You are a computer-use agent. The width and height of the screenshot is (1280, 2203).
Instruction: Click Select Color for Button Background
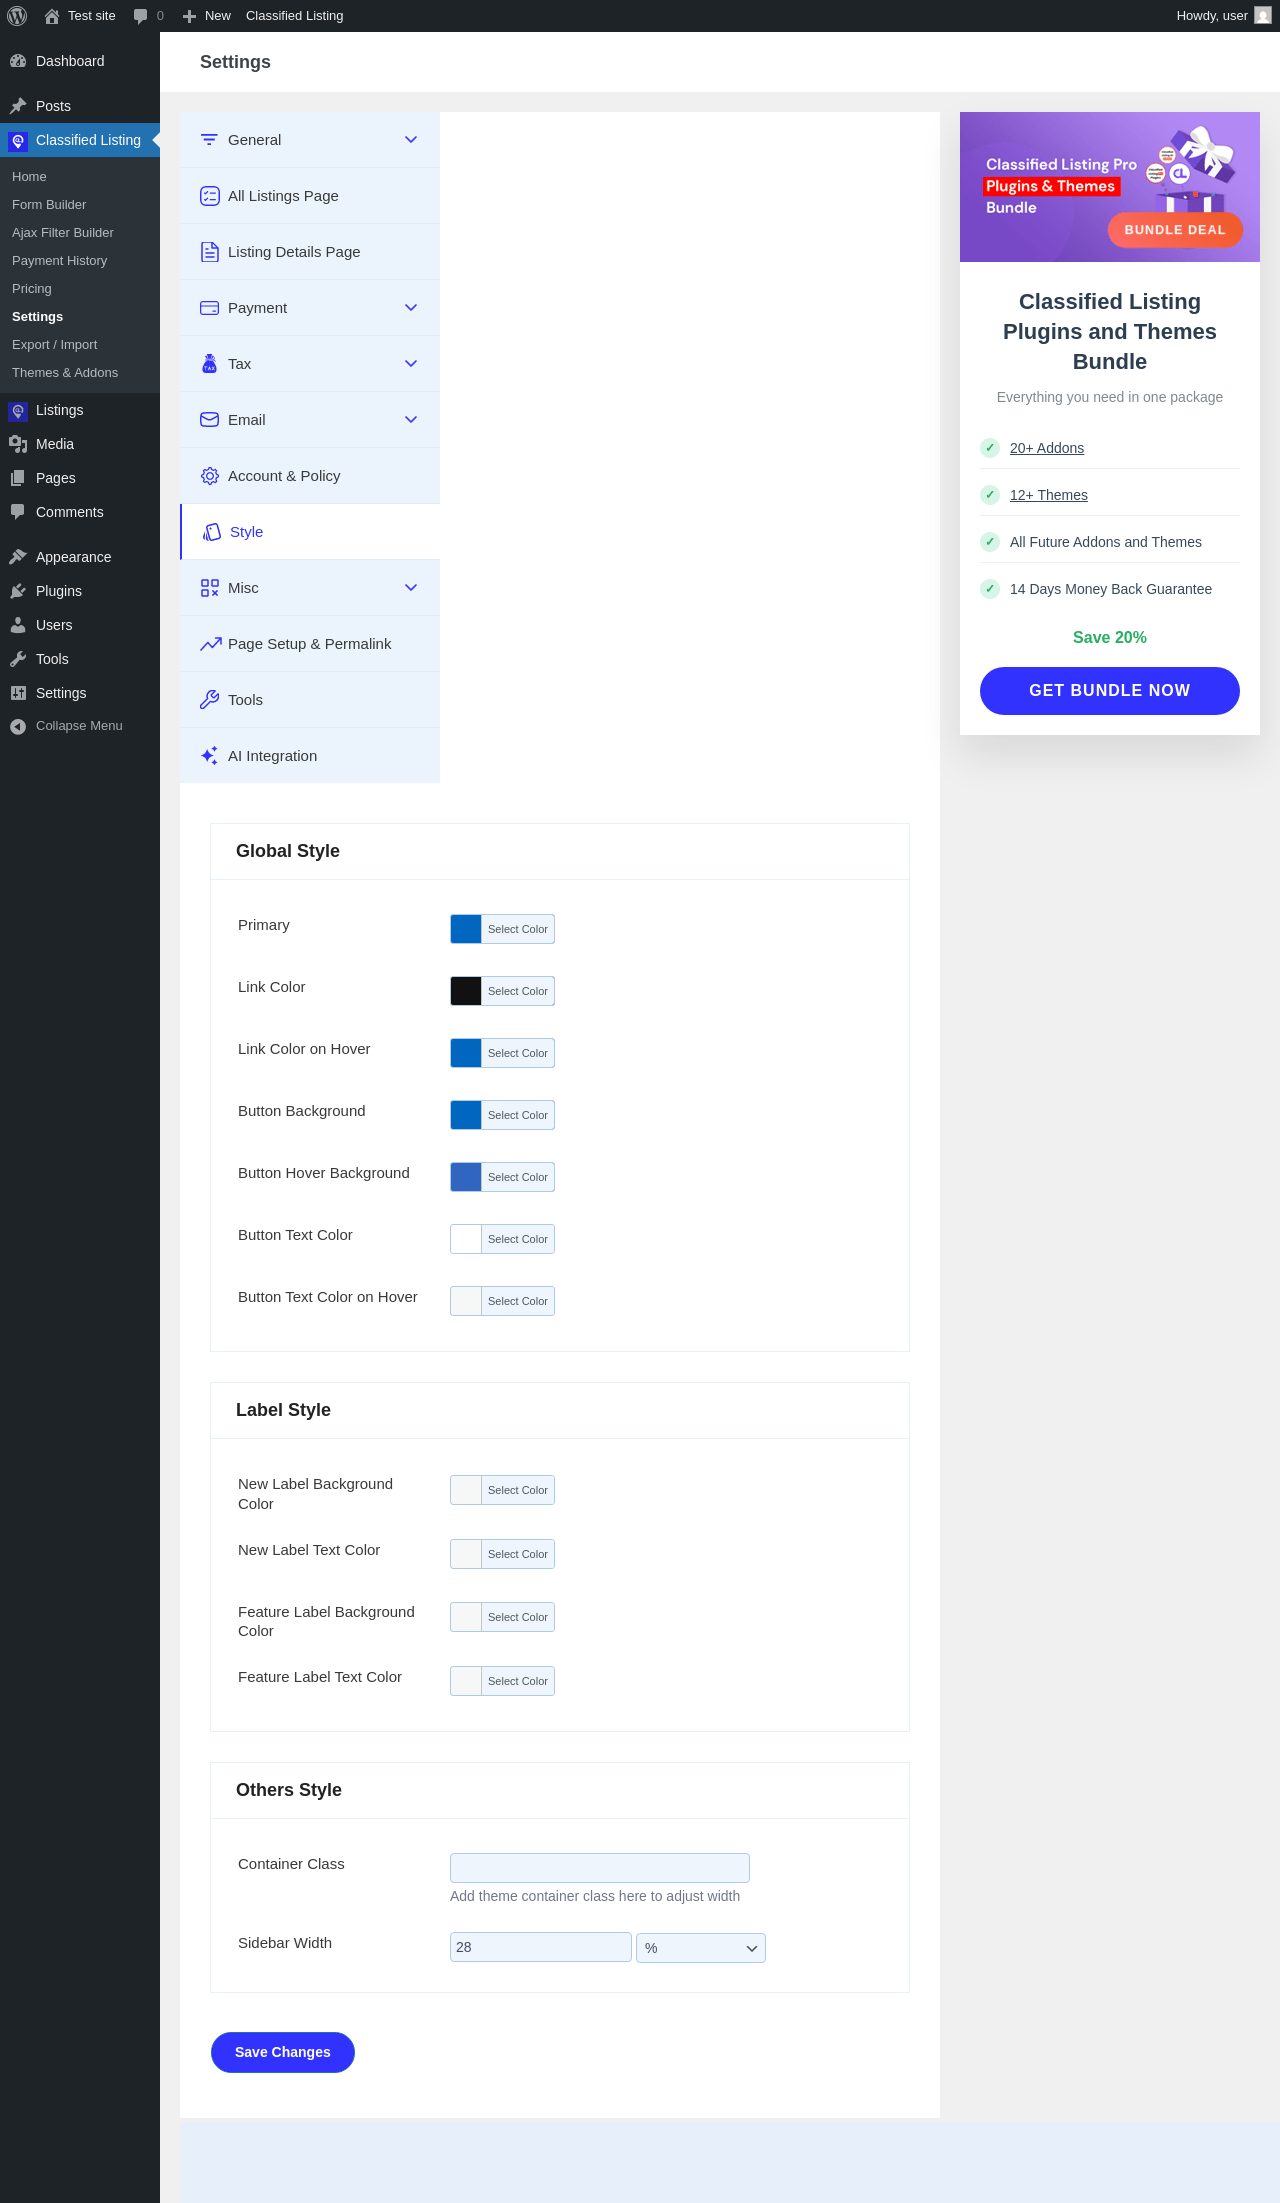coord(518,1115)
